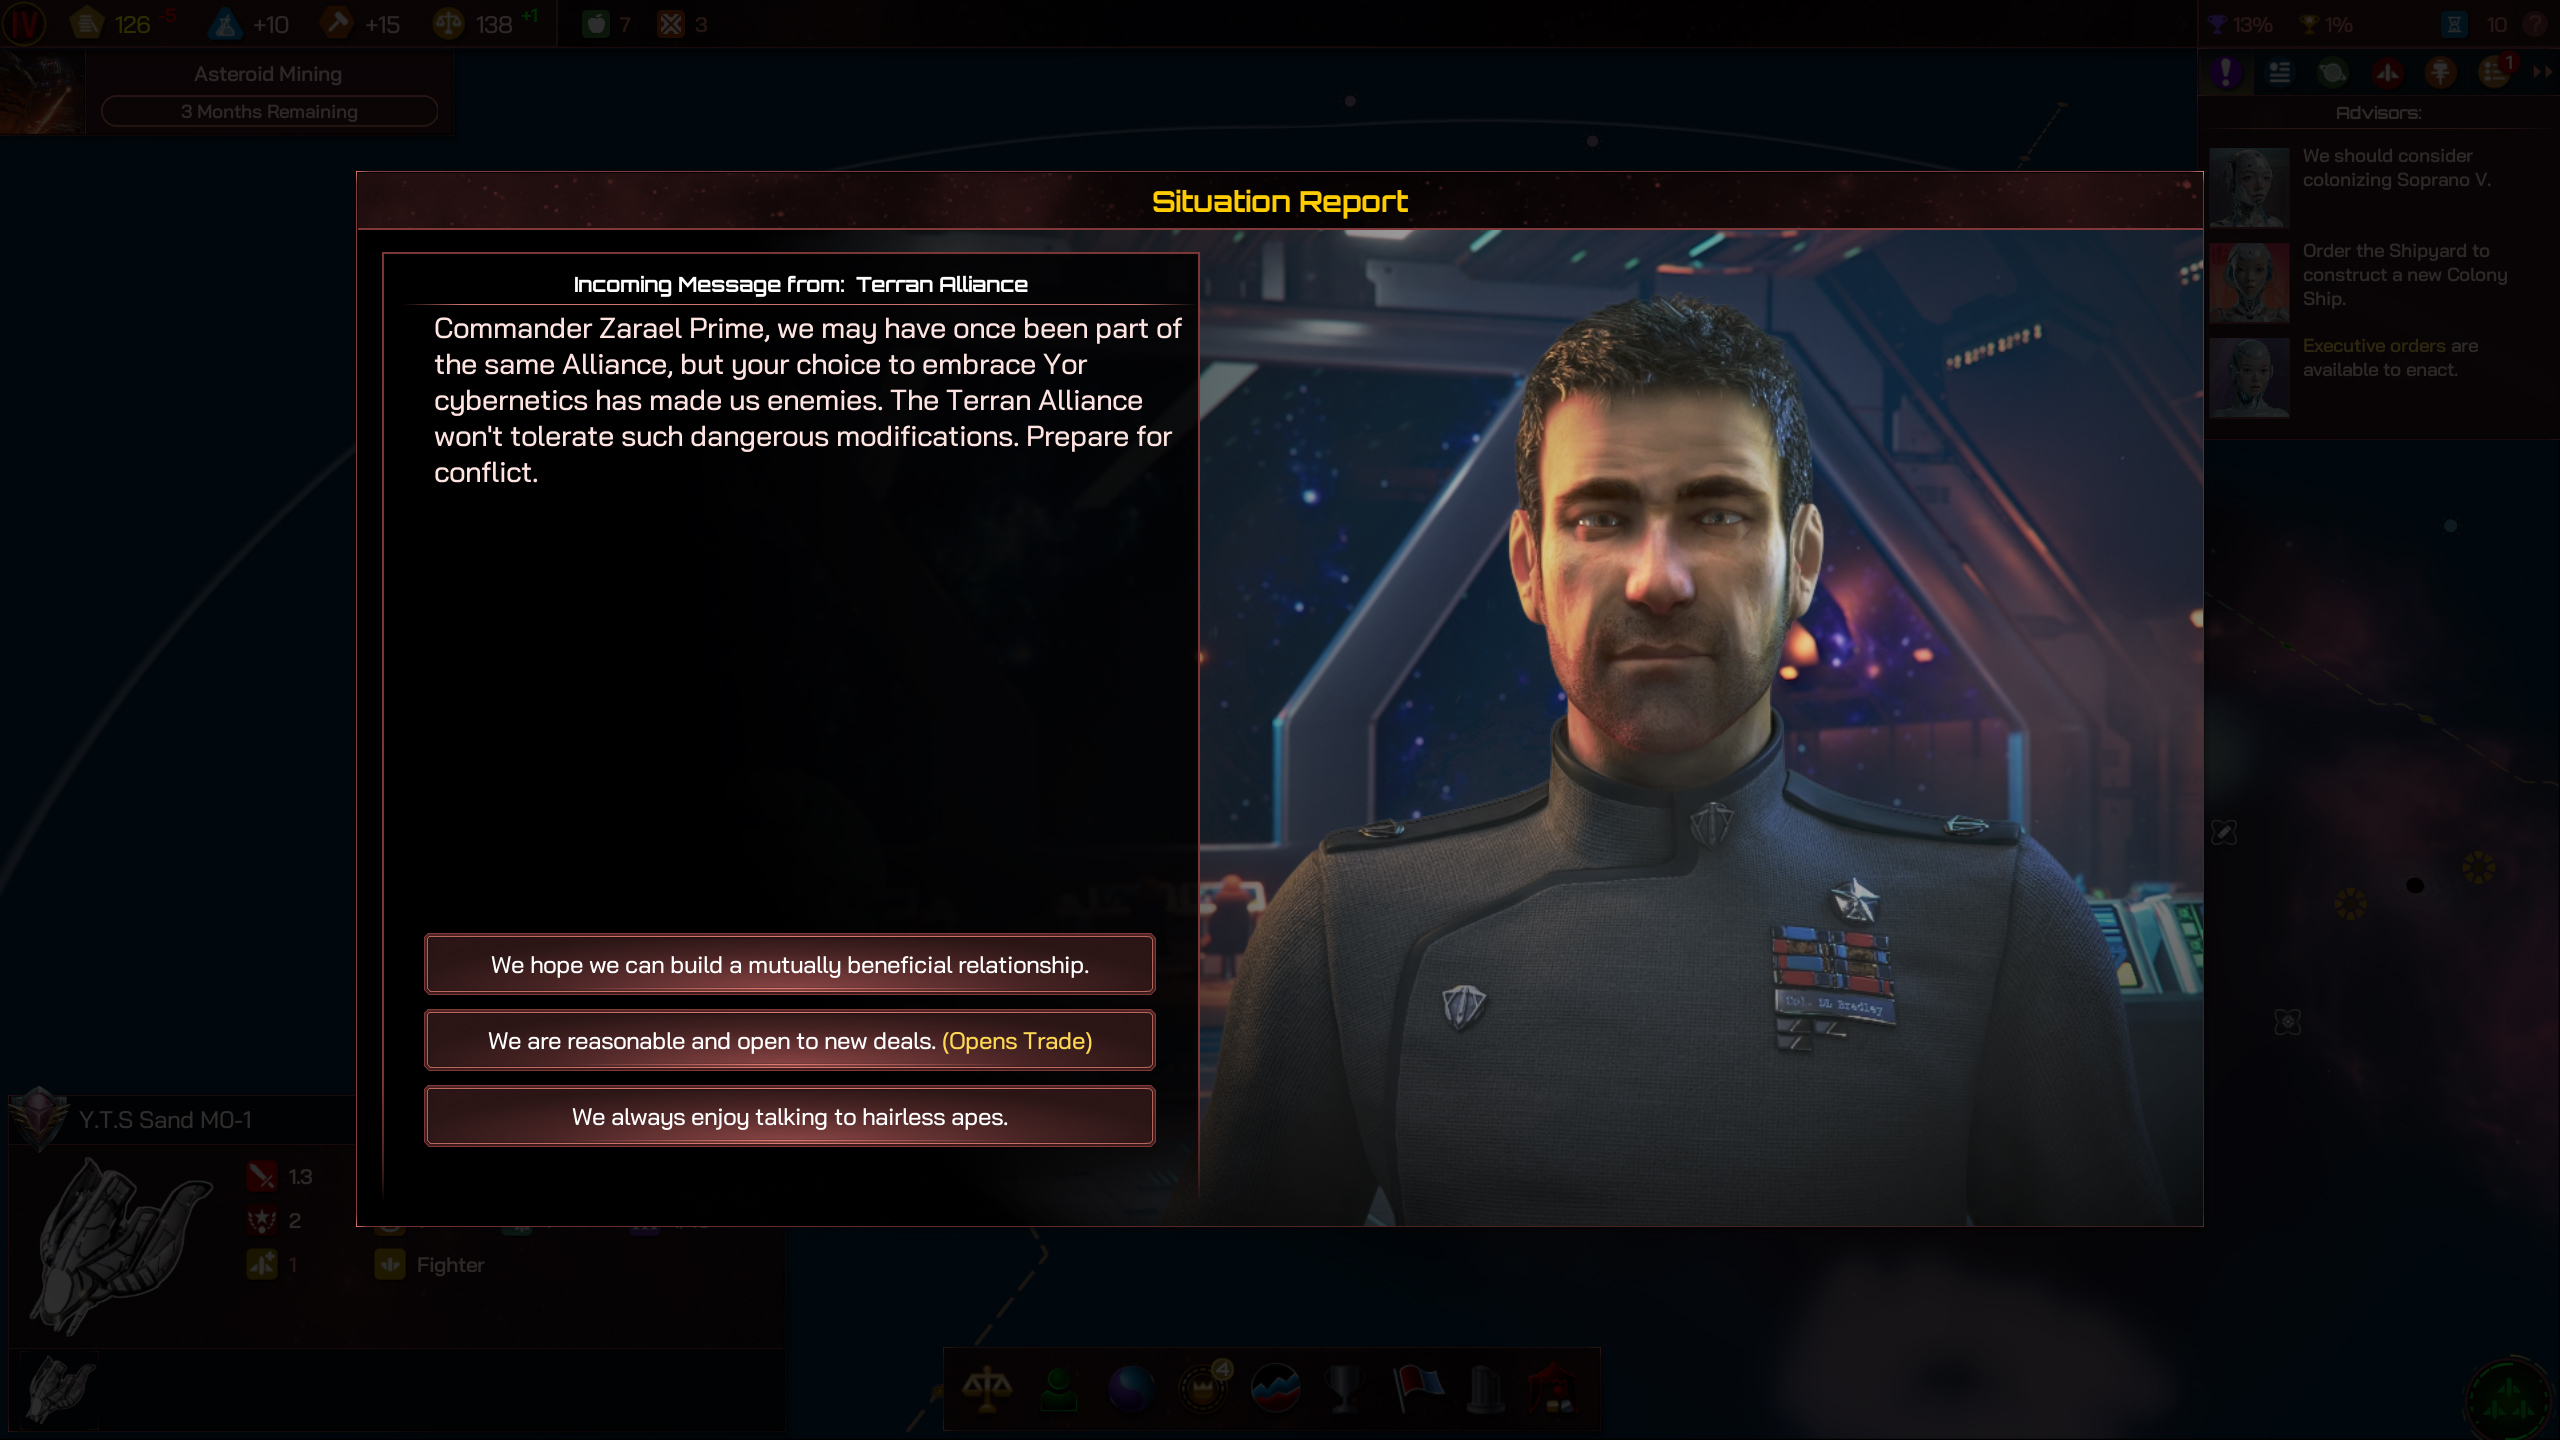Select the orange shipyard tab
2560x1440 pixels.
point(2440,72)
